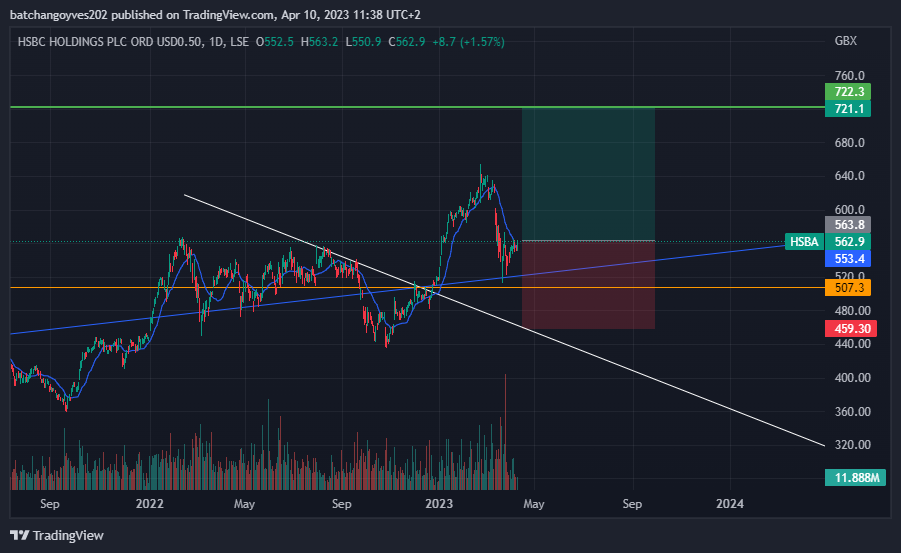Click the 2024 time axis label
The image size is (901, 553).
[x=730, y=504]
